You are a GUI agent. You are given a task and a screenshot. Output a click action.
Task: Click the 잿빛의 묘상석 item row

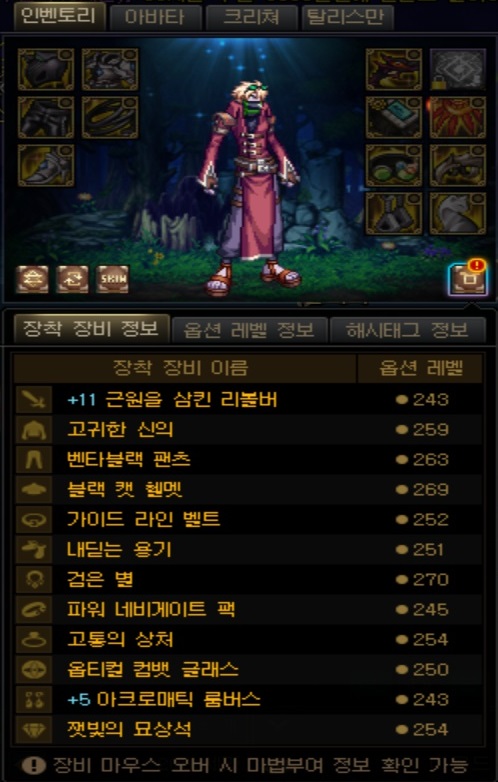point(248,729)
